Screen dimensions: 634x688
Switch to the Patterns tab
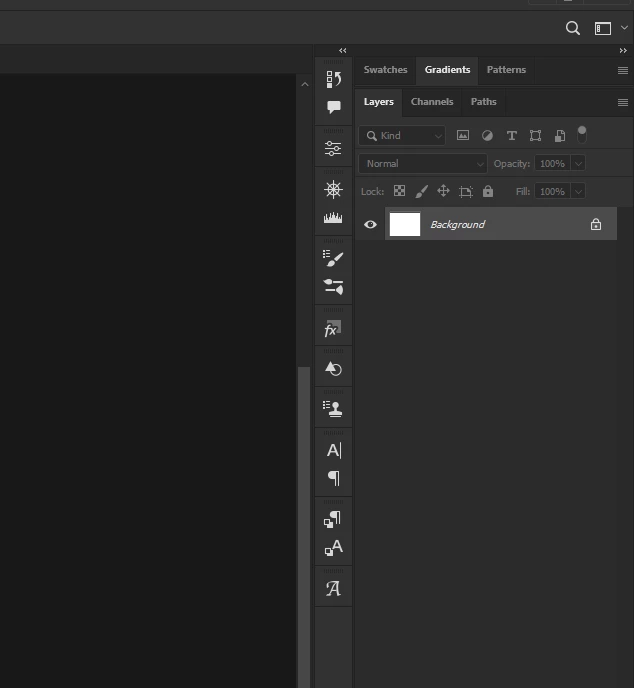coord(506,70)
